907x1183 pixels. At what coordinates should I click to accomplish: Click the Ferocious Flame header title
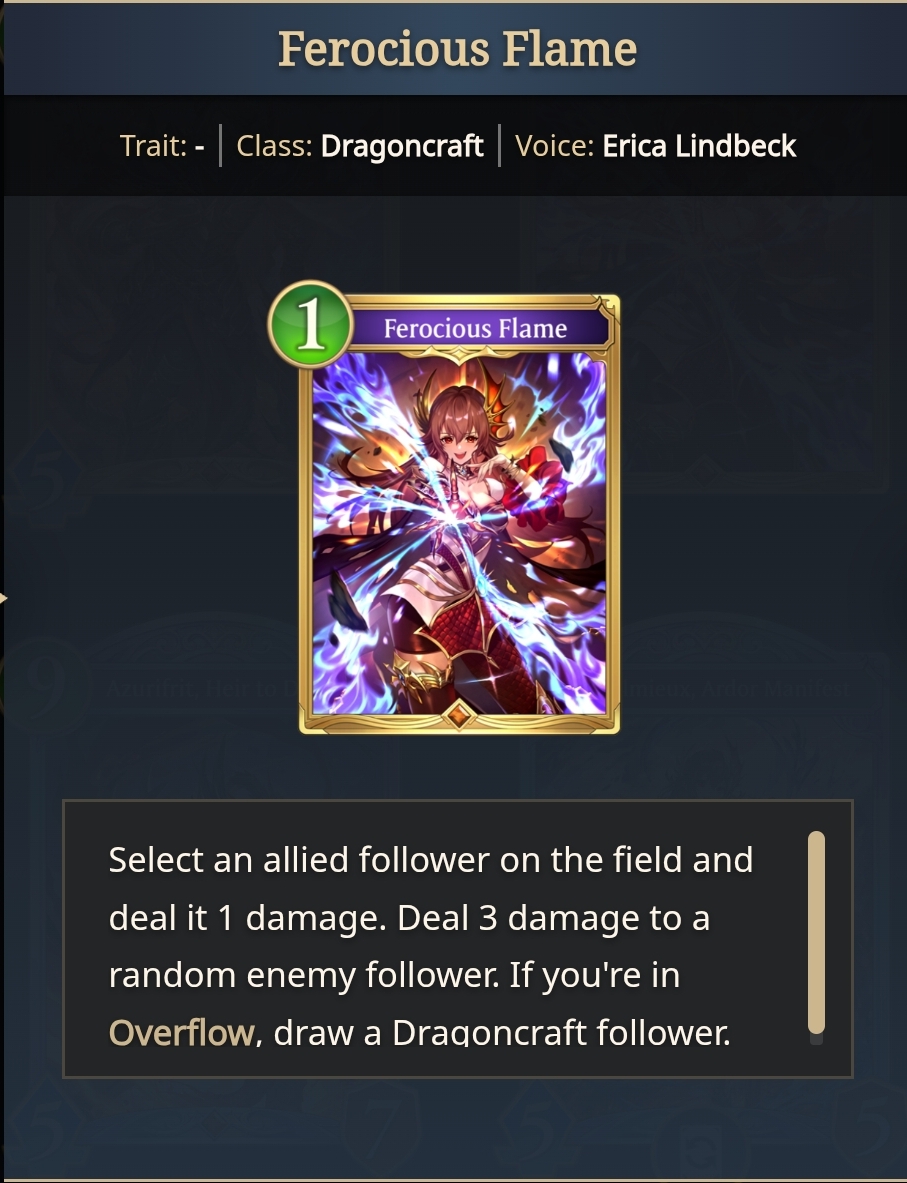pyautogui.click(x=457, y=49)
